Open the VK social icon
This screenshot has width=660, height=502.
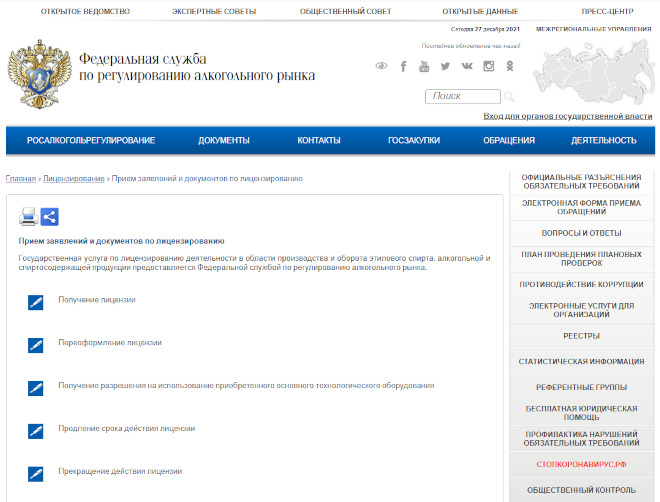click(x=467, y=66)
